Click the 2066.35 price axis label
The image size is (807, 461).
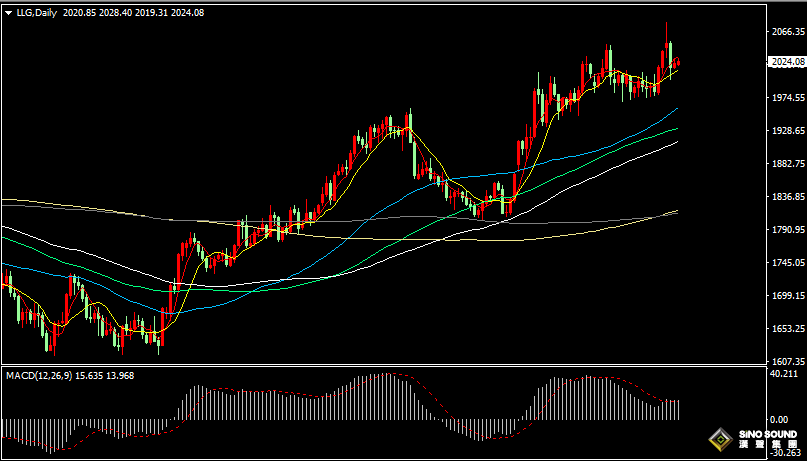click(x=788, y=32)
